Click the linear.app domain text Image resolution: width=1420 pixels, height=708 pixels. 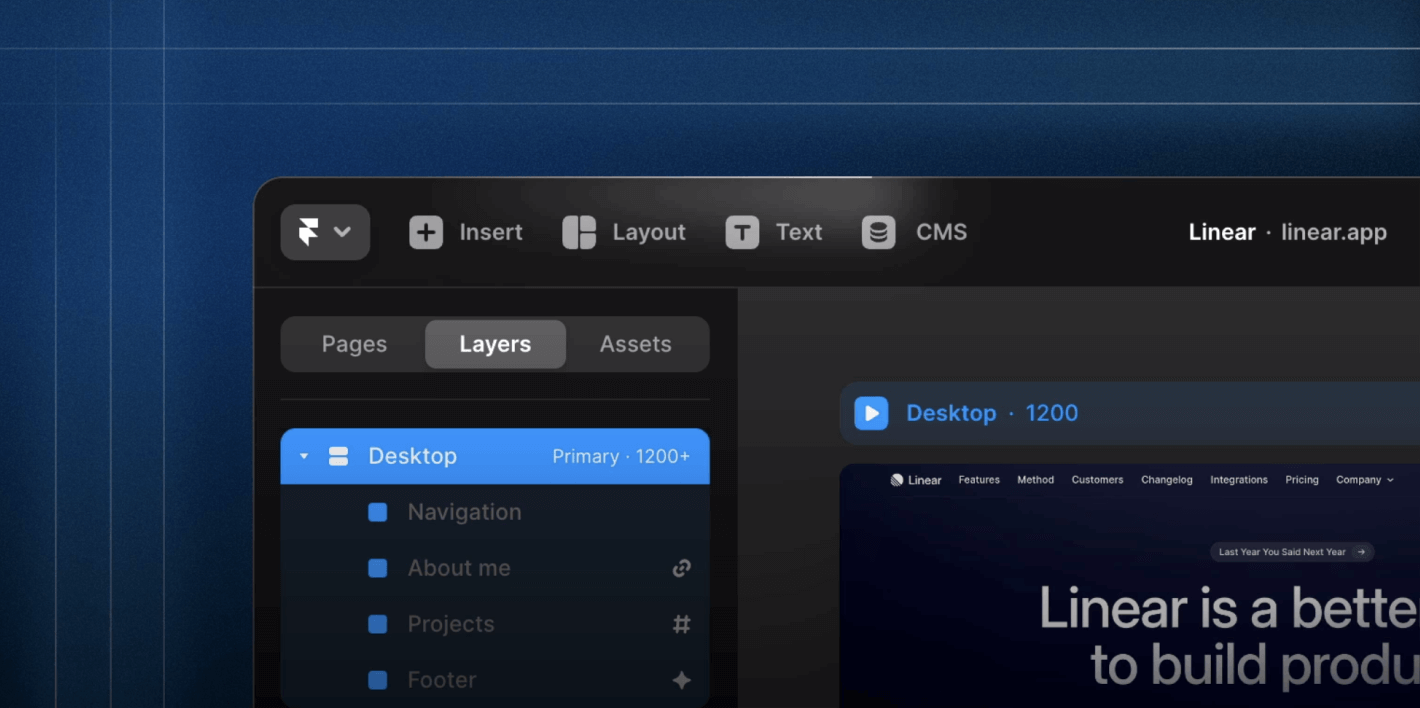point(1334,232)
